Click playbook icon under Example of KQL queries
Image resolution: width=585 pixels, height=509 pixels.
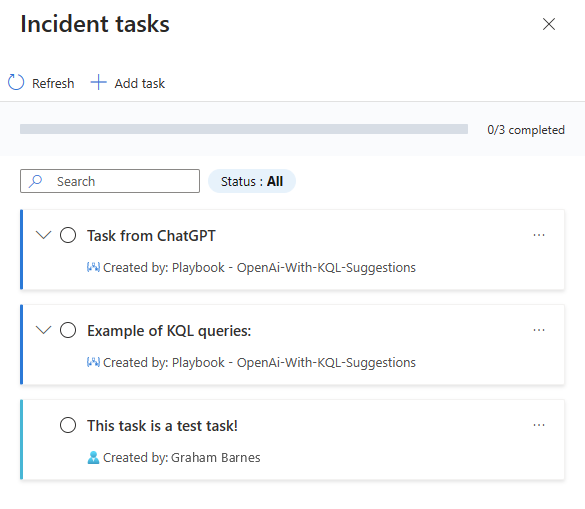click(93, 362)
